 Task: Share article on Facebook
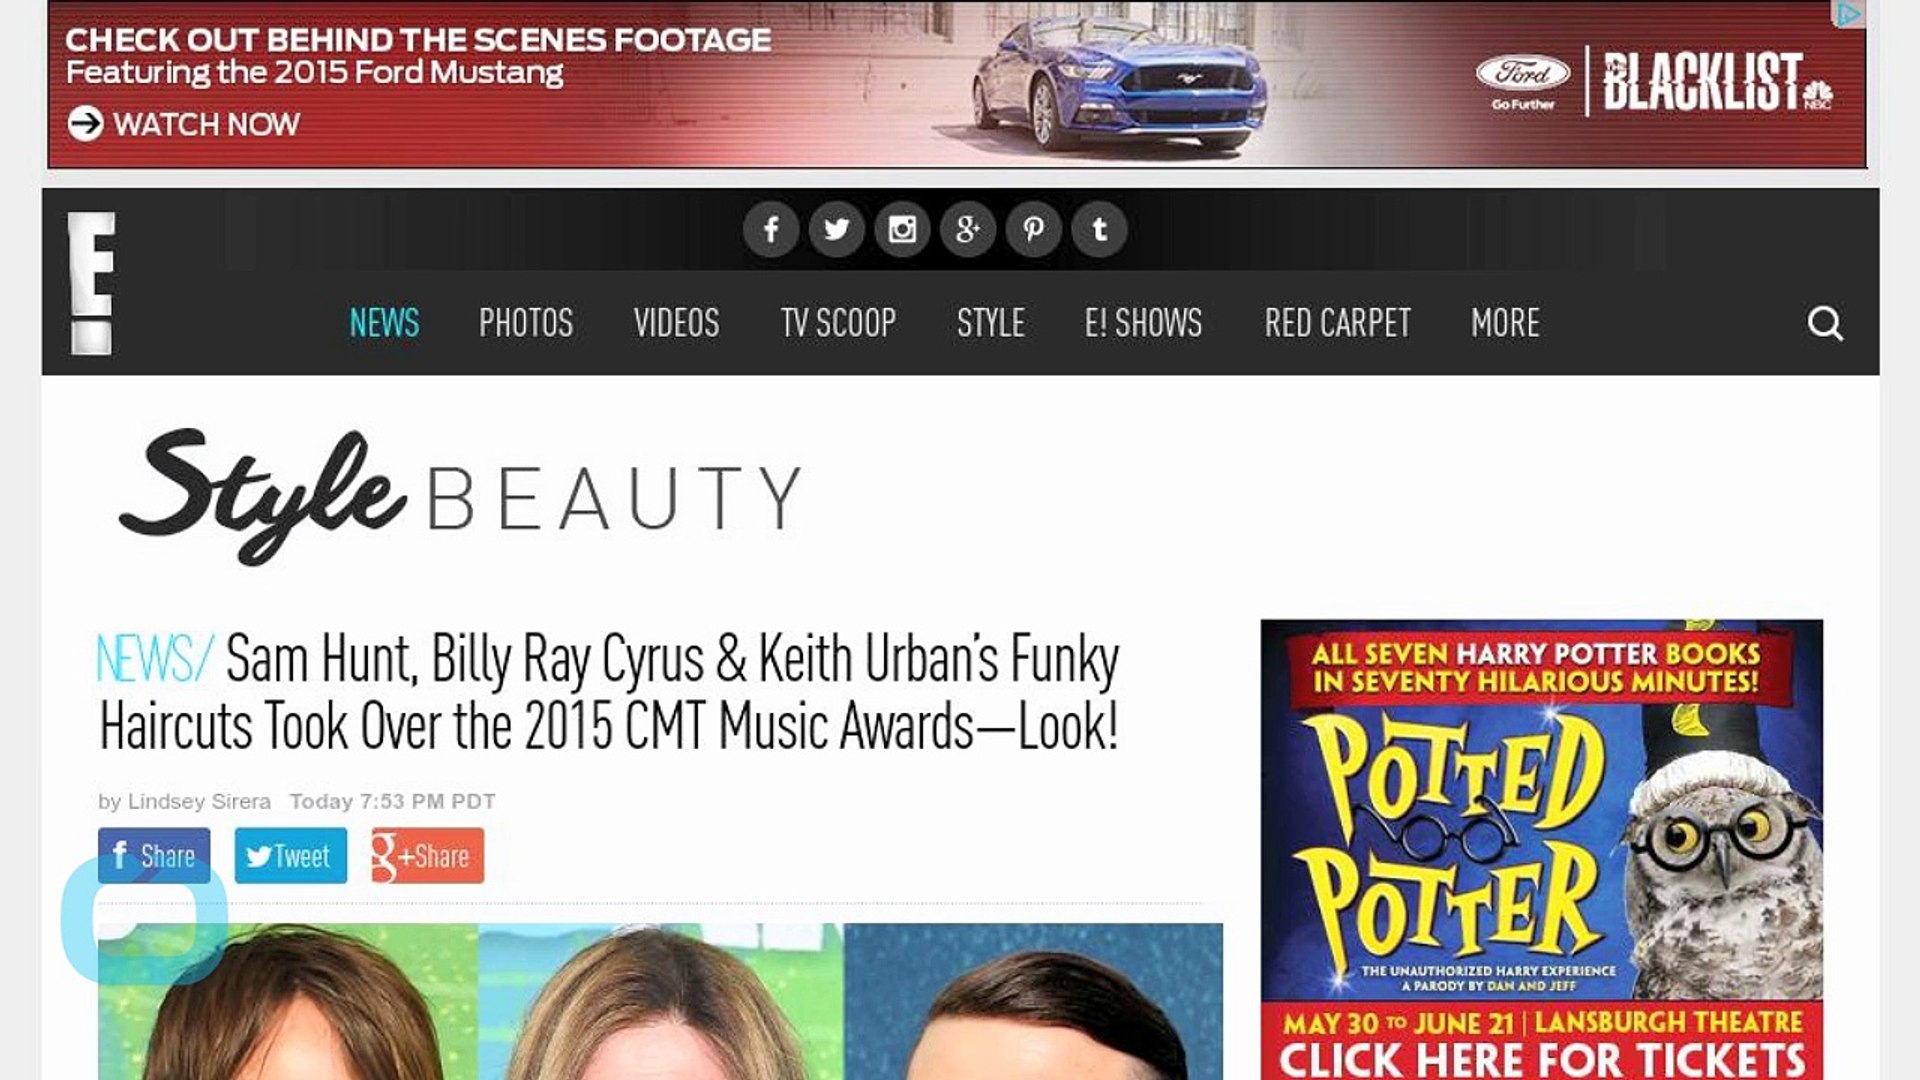(154, 856)
